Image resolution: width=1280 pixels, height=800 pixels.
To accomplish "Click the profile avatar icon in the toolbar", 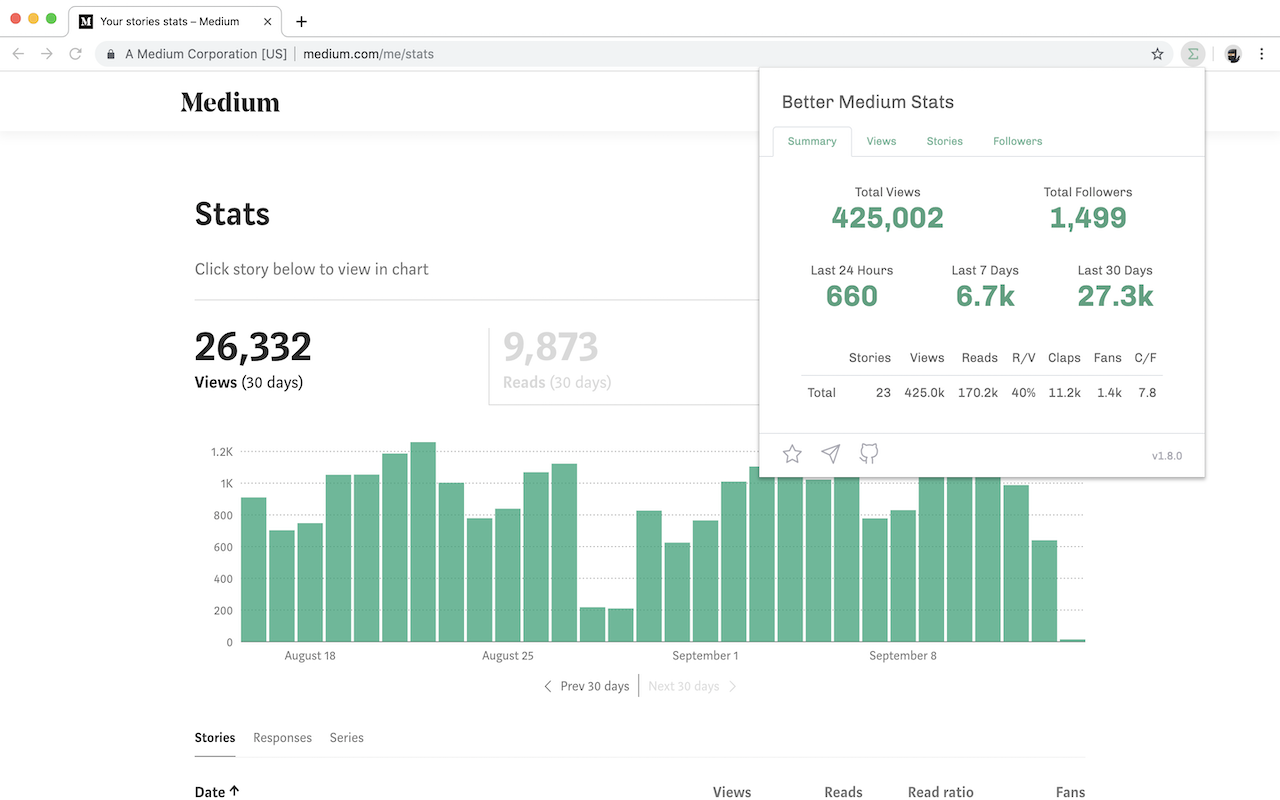I will 1233,54.
